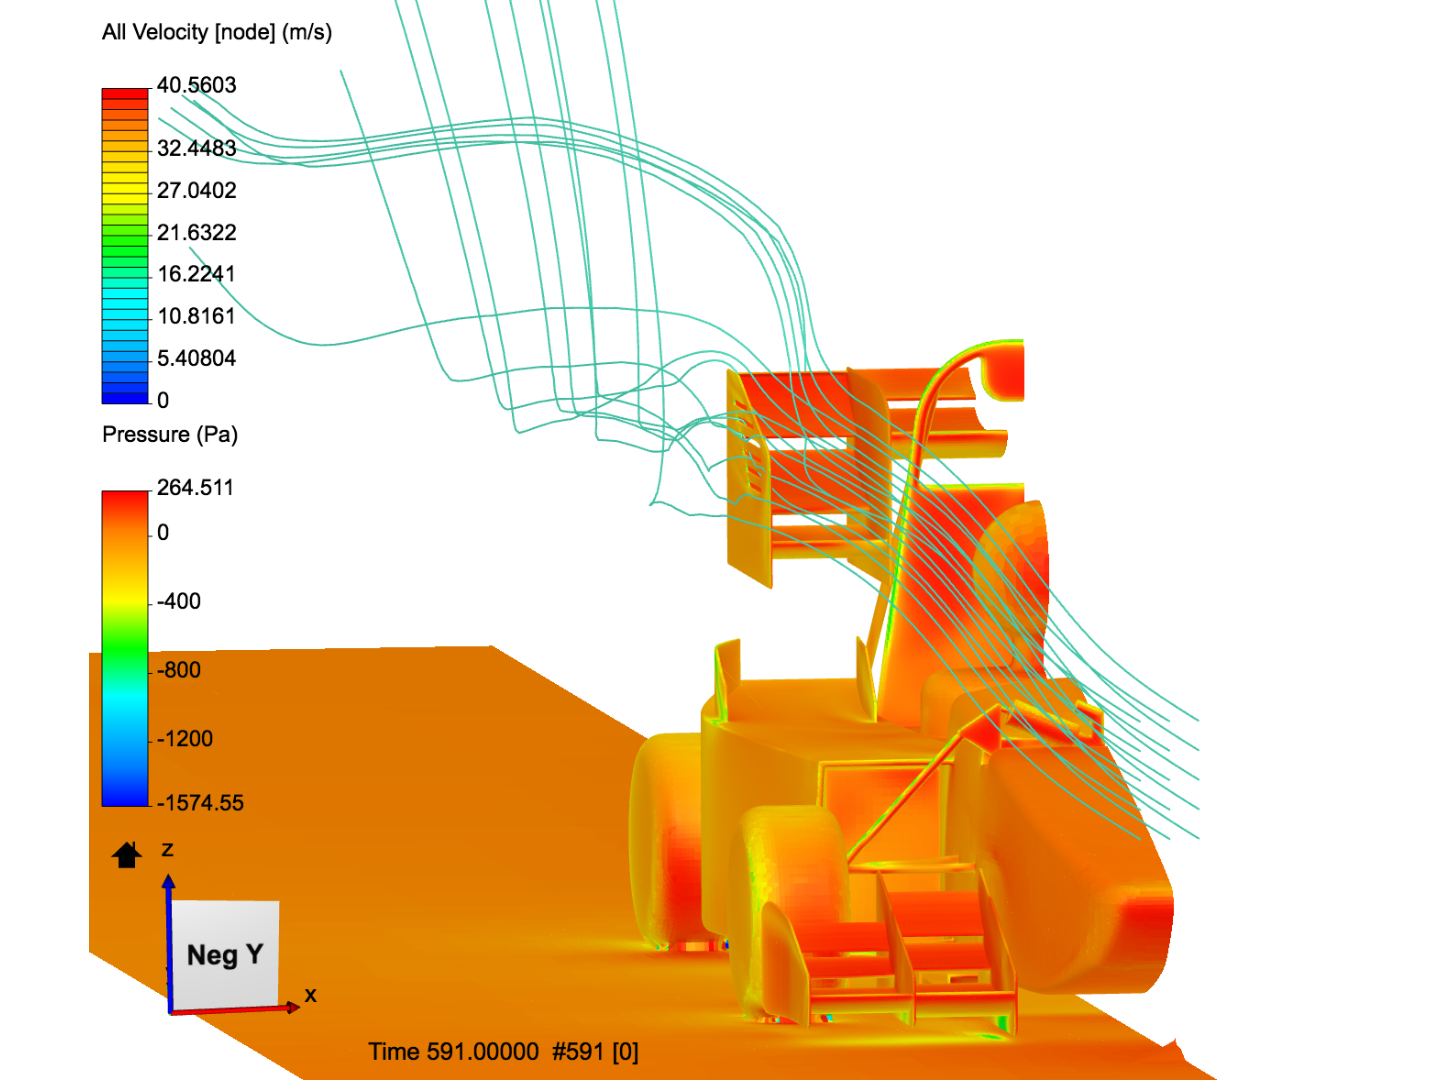Select the blue Z axis arrow
Screen dimensions: 1440x1080
169,890
